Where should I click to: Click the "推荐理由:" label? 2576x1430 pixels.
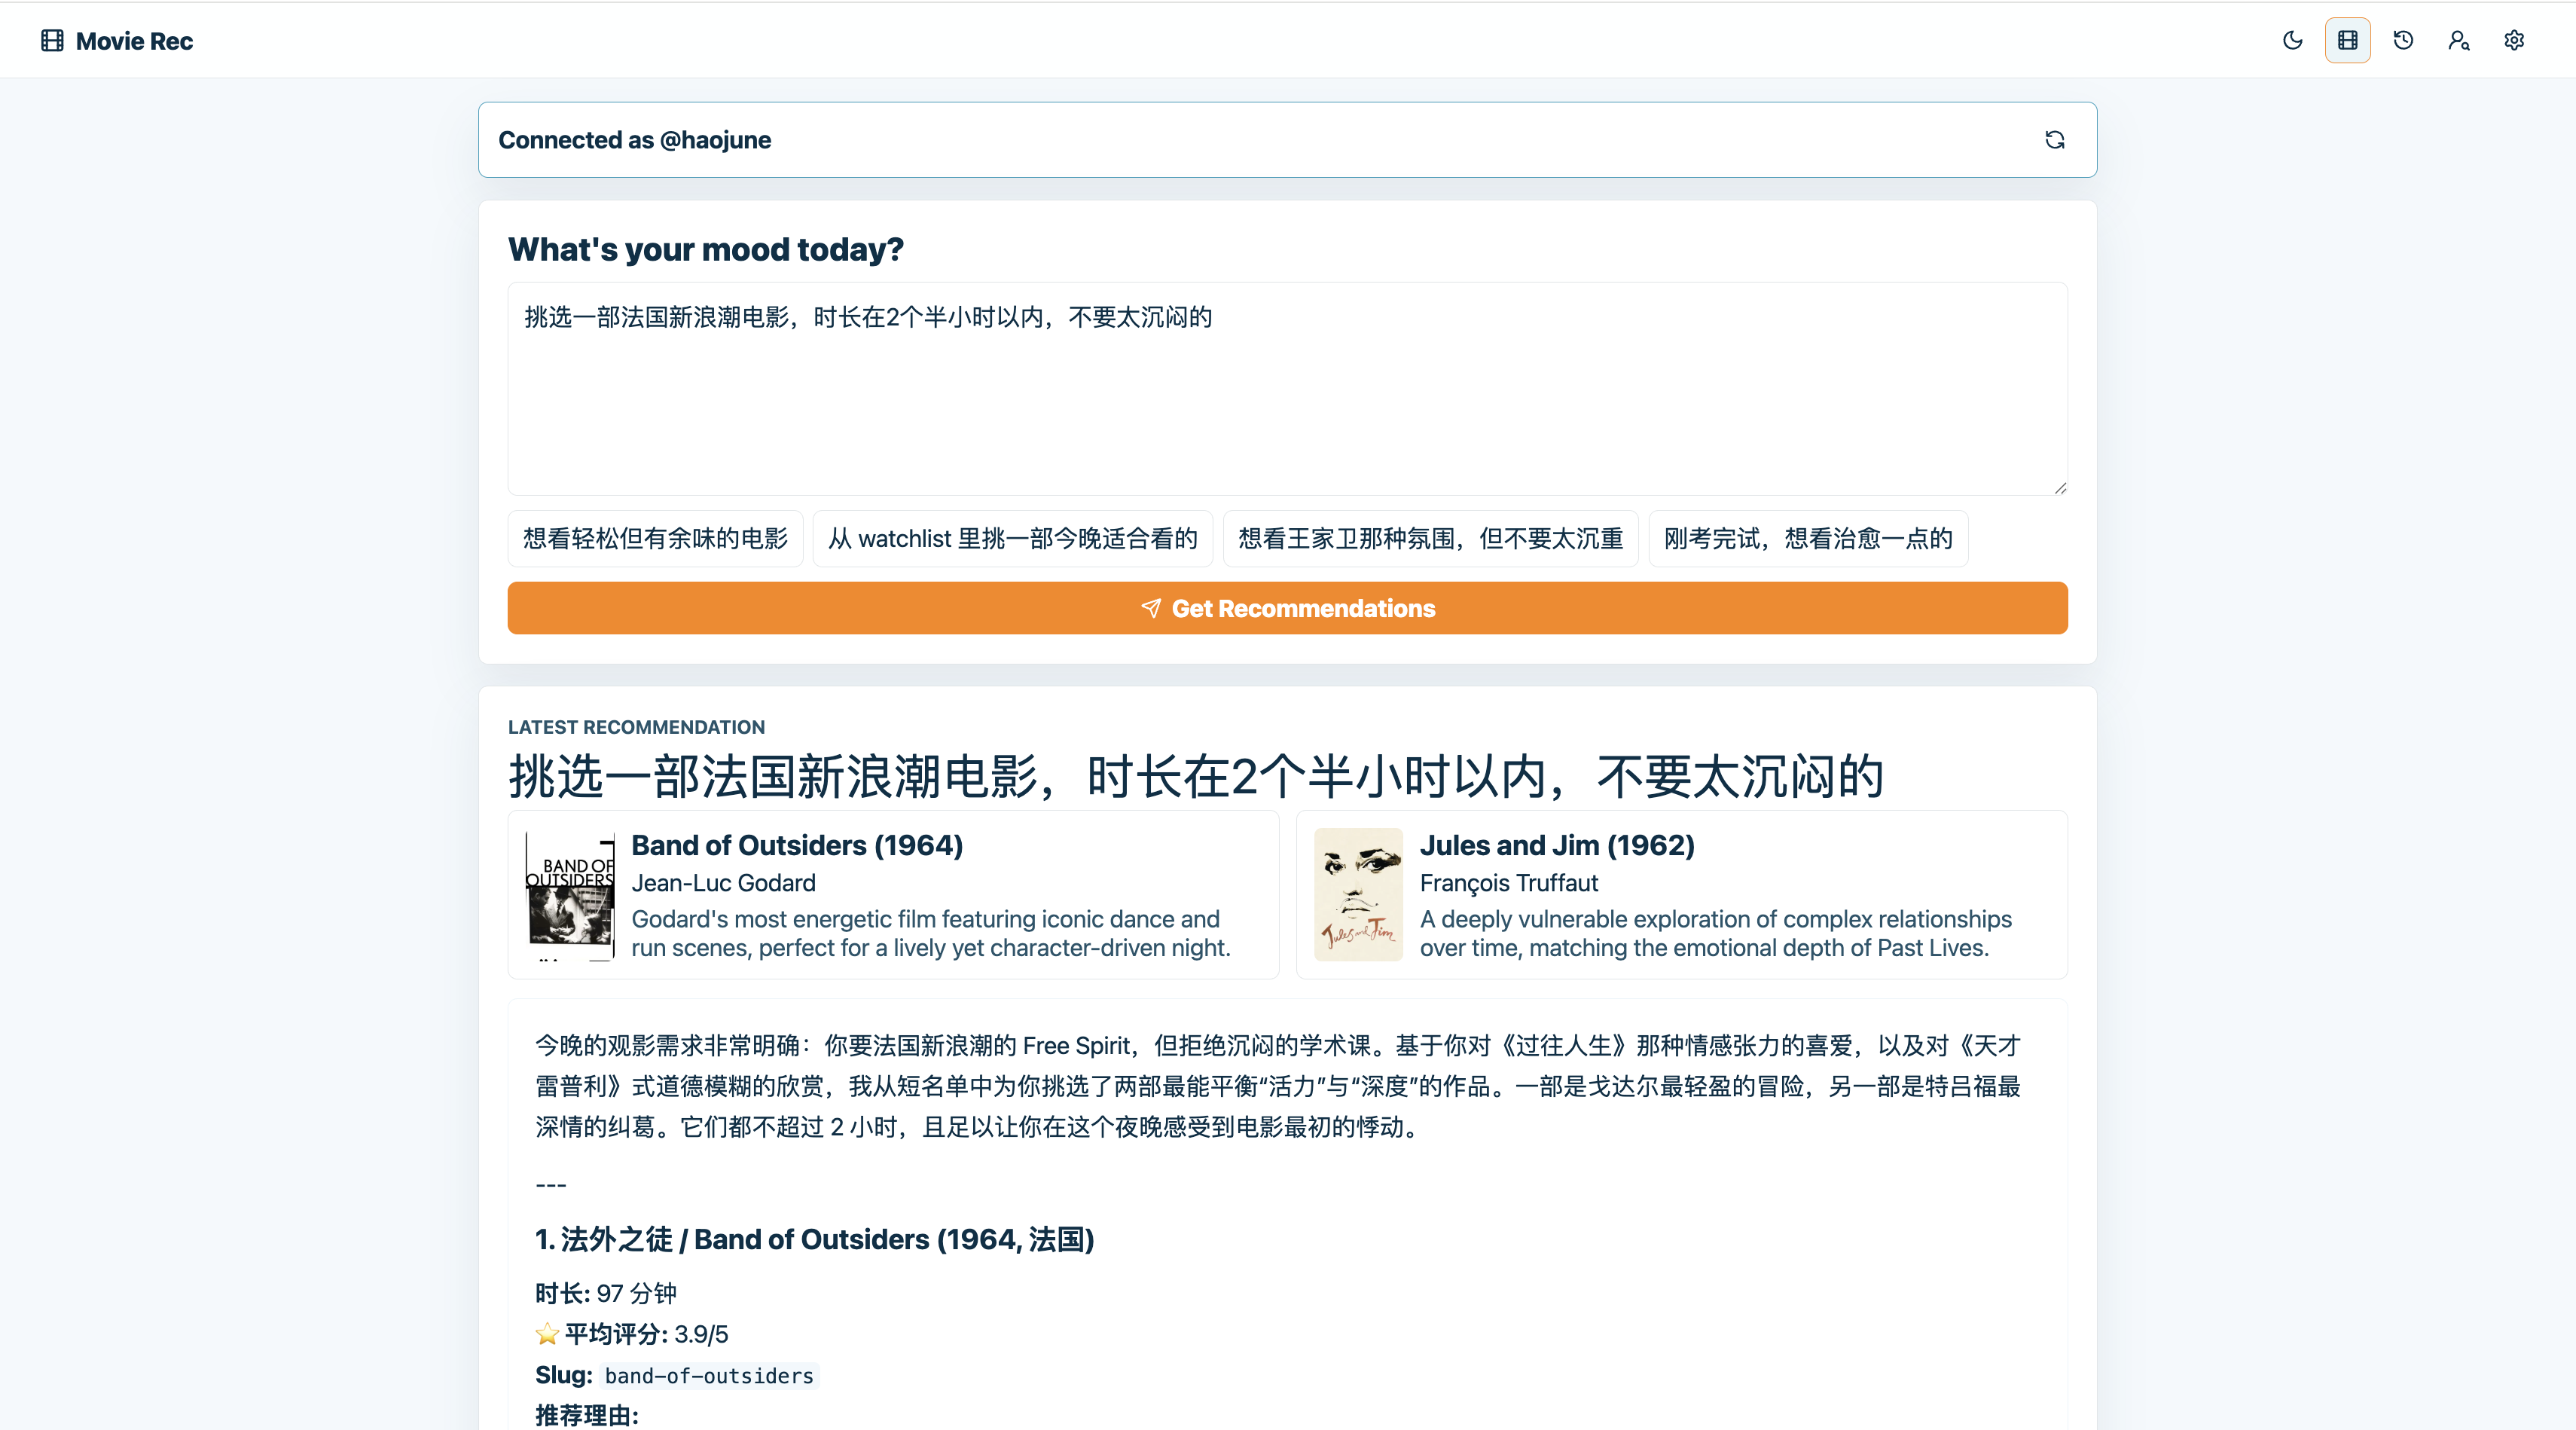click(x=587, y=1415)
